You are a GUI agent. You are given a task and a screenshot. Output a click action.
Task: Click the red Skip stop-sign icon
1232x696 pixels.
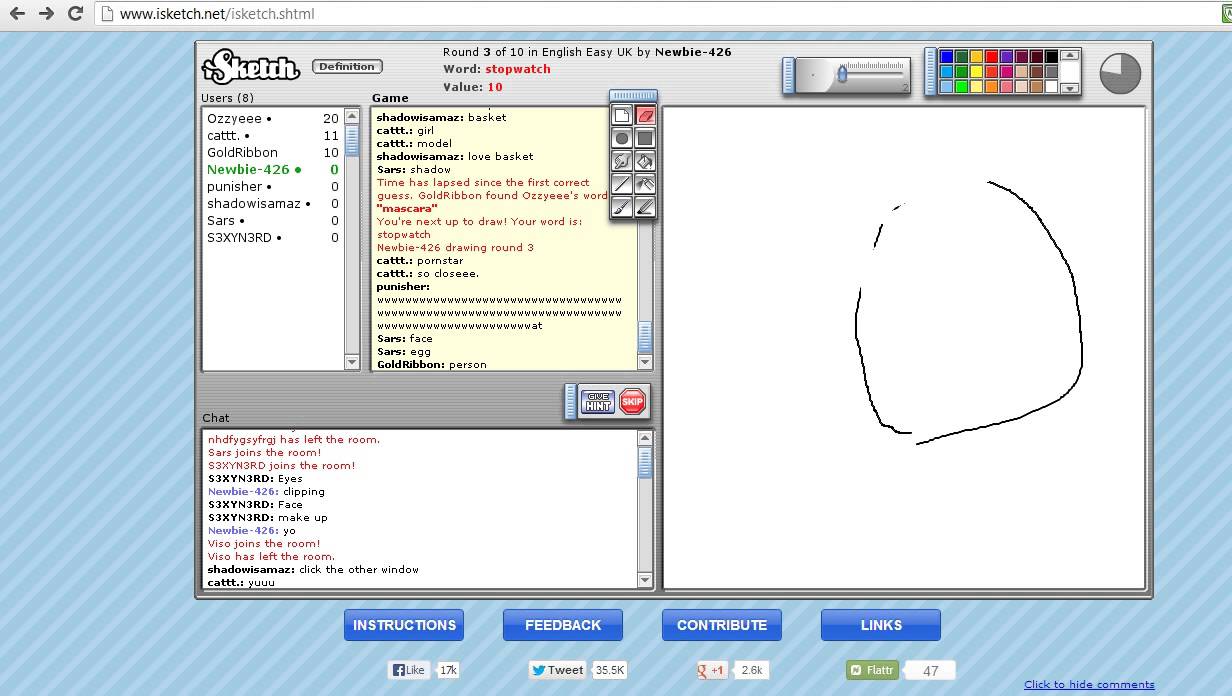(x=632, y=402)
